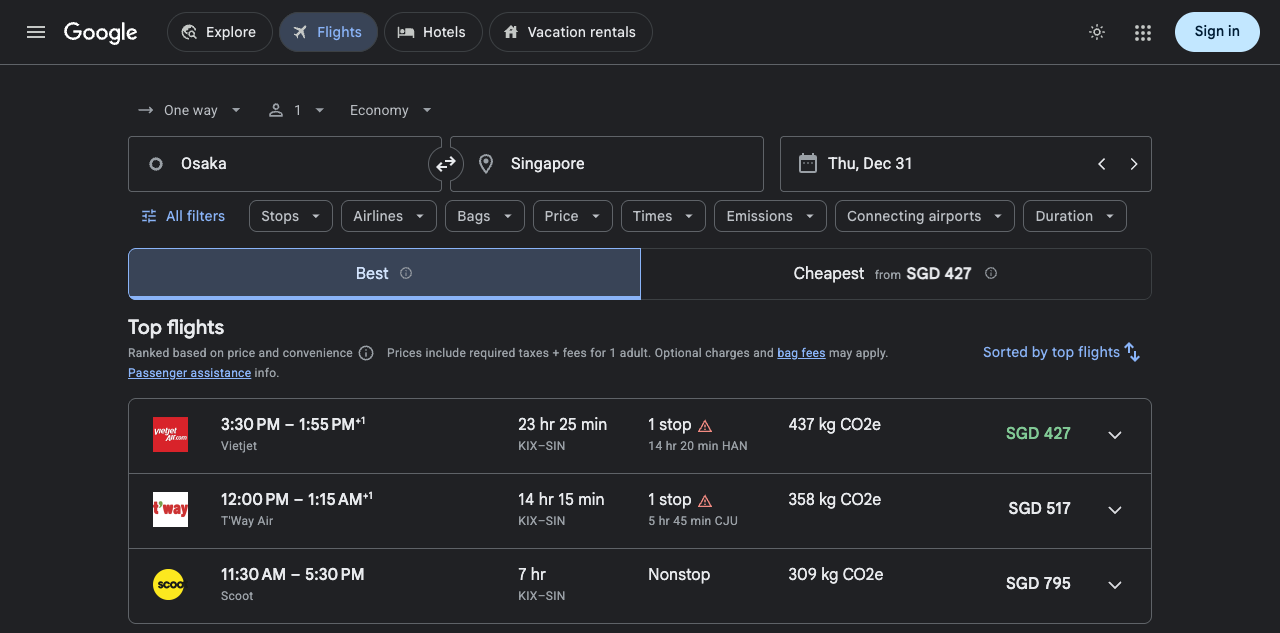Toggle the dark theme brightness icon
The width and height of the screenshot is (1280, 633).
click(x=1097, y=32)
